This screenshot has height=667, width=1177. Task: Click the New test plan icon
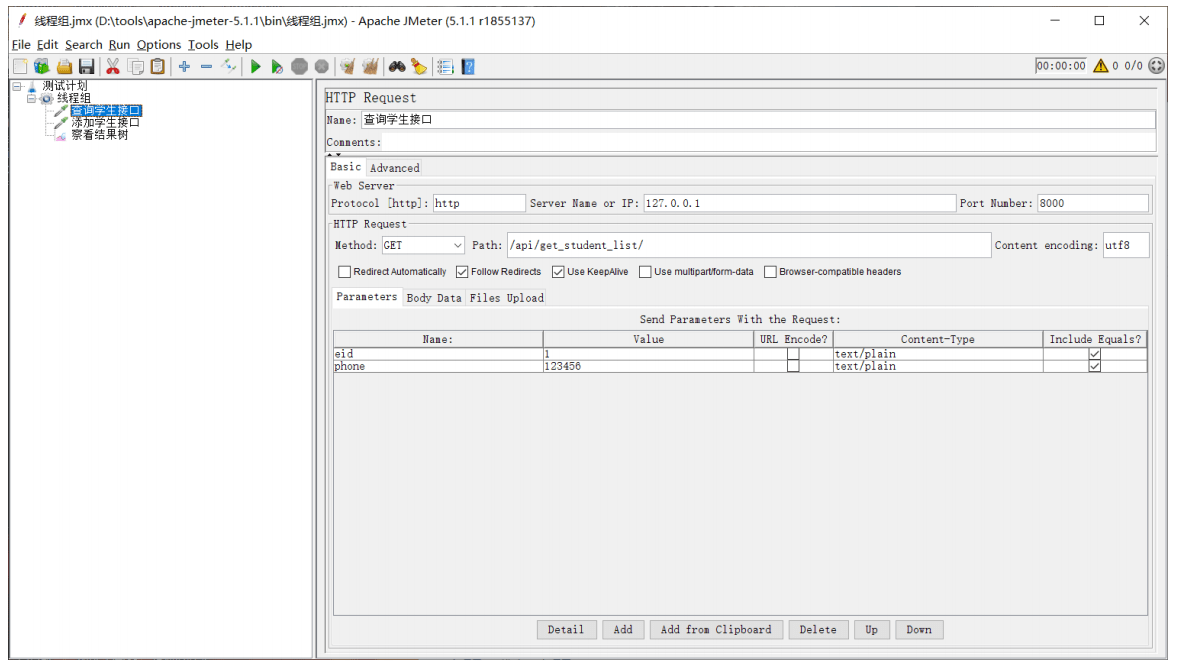20,67
